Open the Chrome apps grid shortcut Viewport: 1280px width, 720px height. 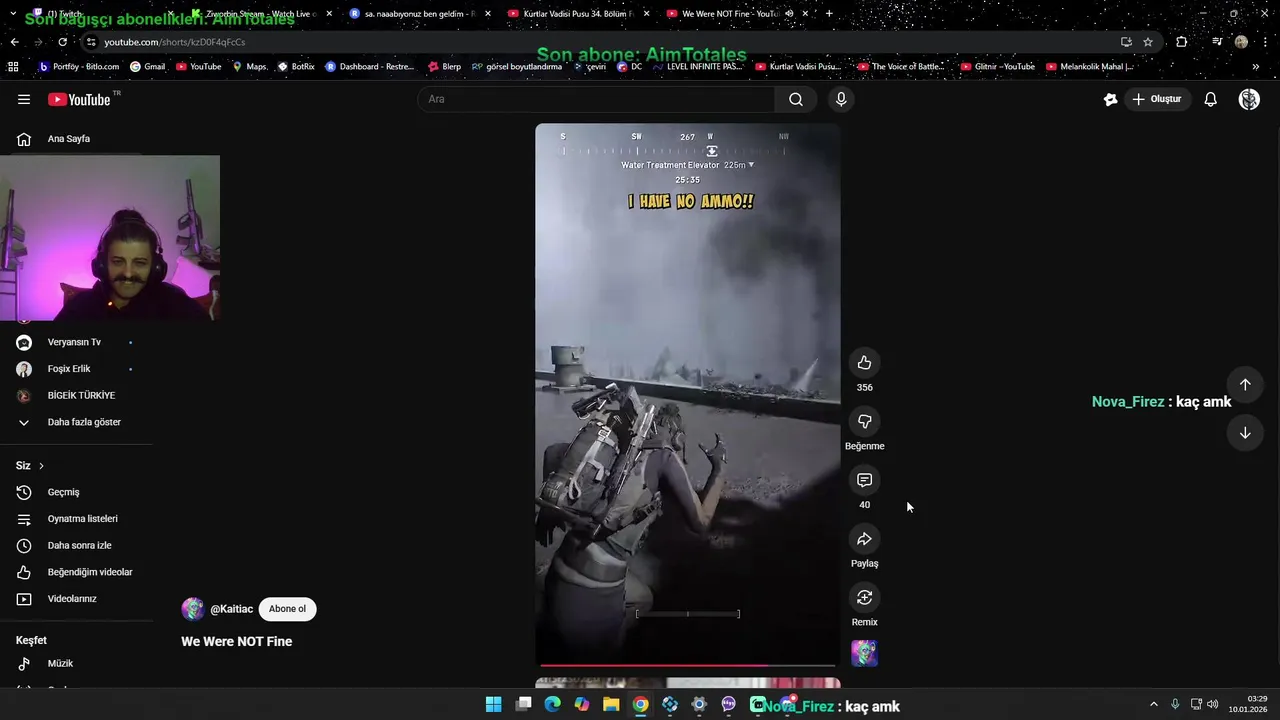pyautogui.click(x=13, y=67)
